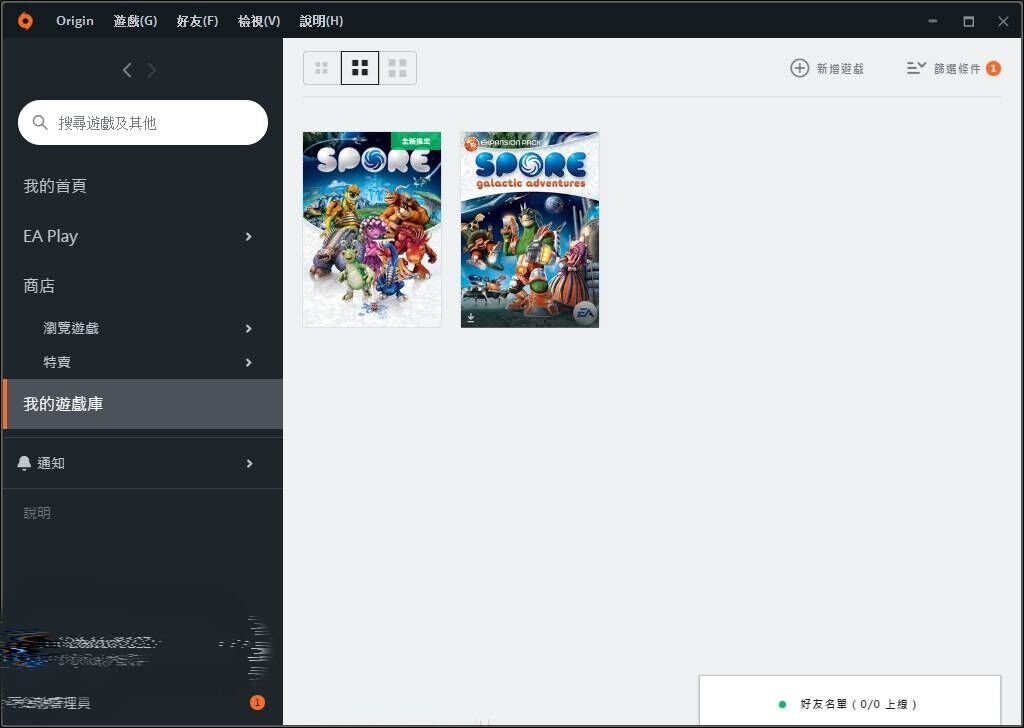Click the bell icon next to 通知
Viewport: 1024px width, 728px height.
pos(24,463)
